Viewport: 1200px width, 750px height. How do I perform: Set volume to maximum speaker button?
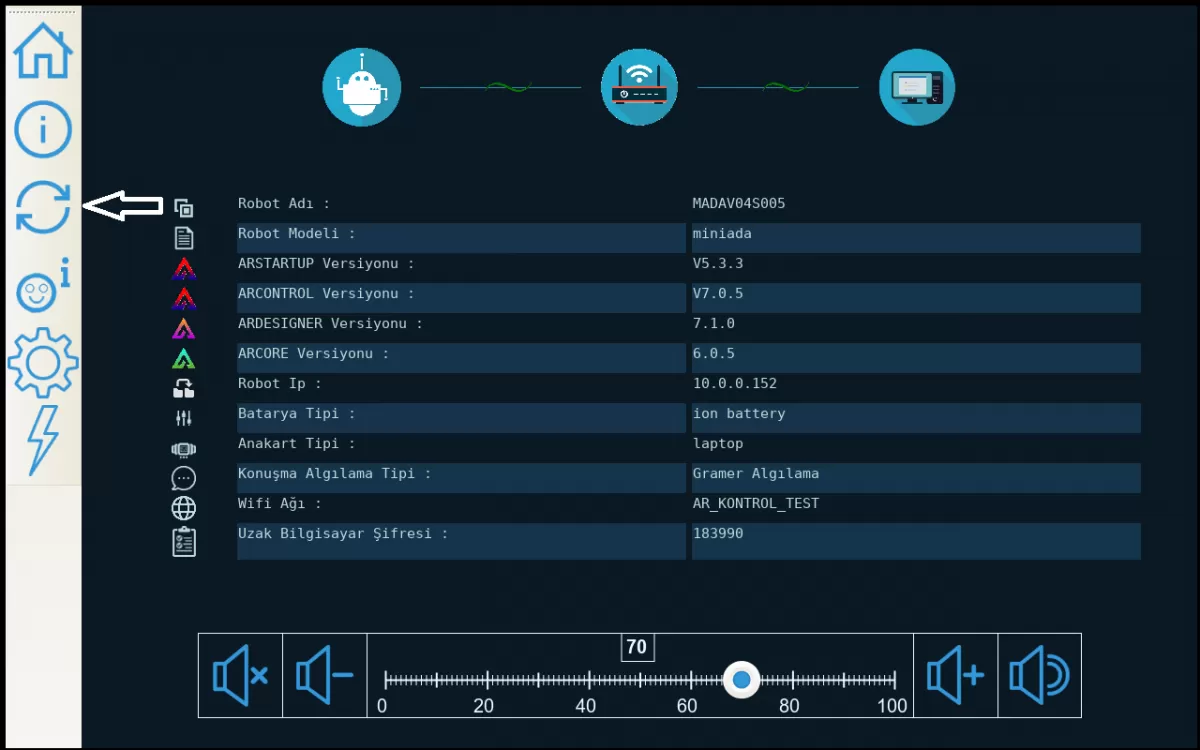pyautogui.click(x=1039, y=676)
